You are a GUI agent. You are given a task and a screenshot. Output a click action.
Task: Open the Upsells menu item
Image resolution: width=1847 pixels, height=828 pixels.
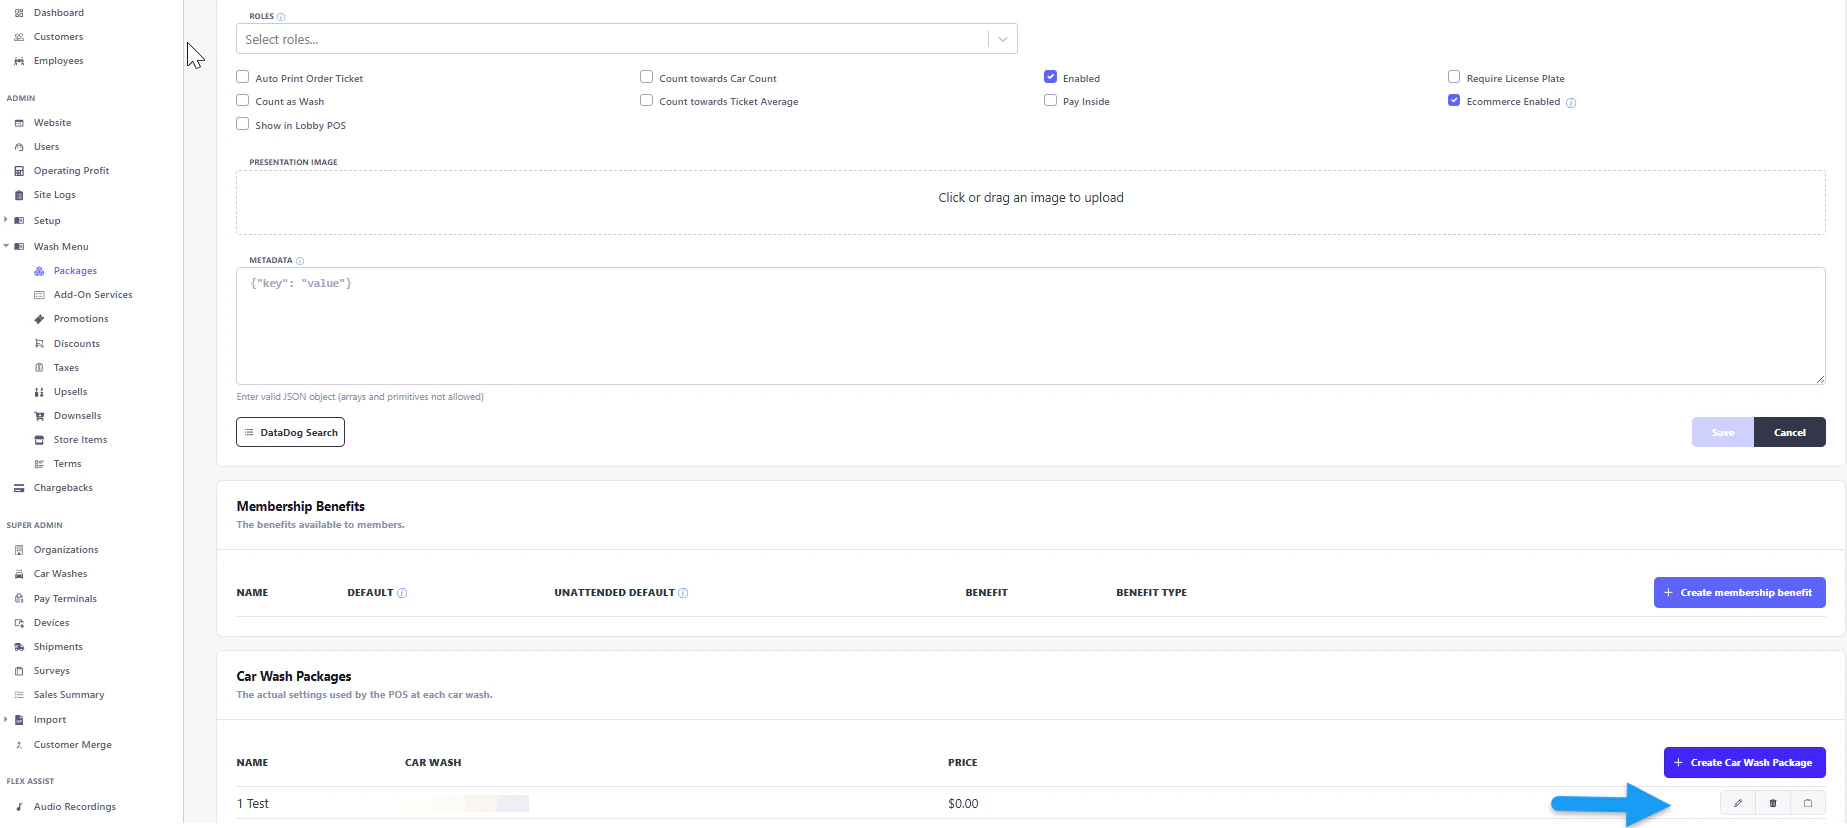[x=70, y=392]
